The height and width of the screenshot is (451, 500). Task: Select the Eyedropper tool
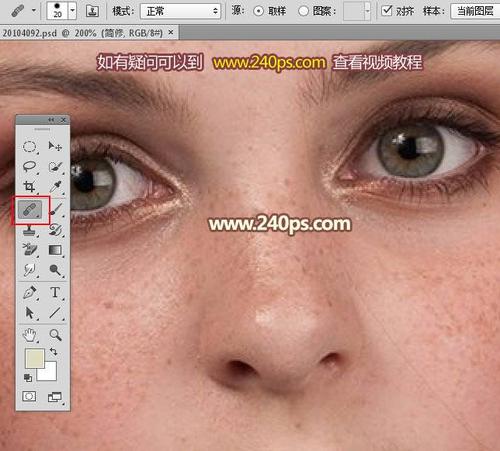[56, 187]
